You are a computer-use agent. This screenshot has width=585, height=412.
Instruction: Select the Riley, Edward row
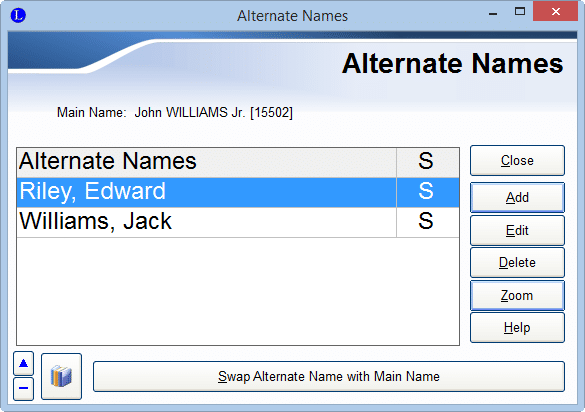point(238,192)
